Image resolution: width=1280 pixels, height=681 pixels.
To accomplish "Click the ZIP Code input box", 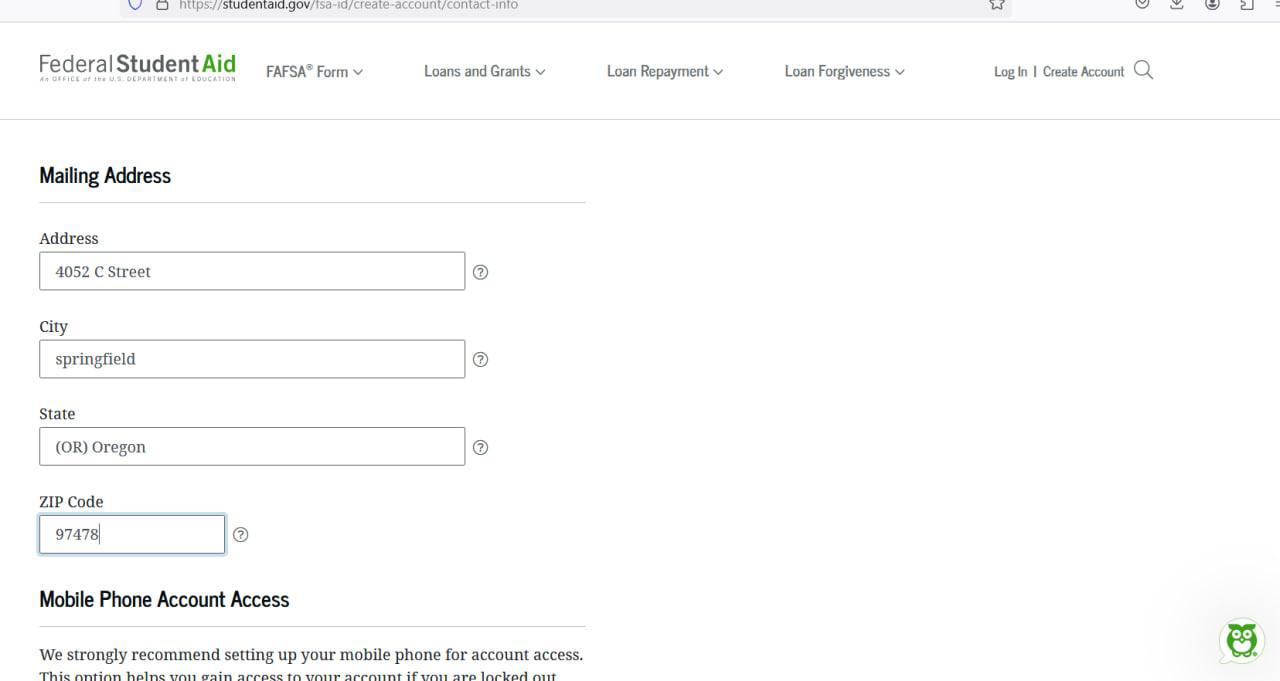I will (132, 535).
